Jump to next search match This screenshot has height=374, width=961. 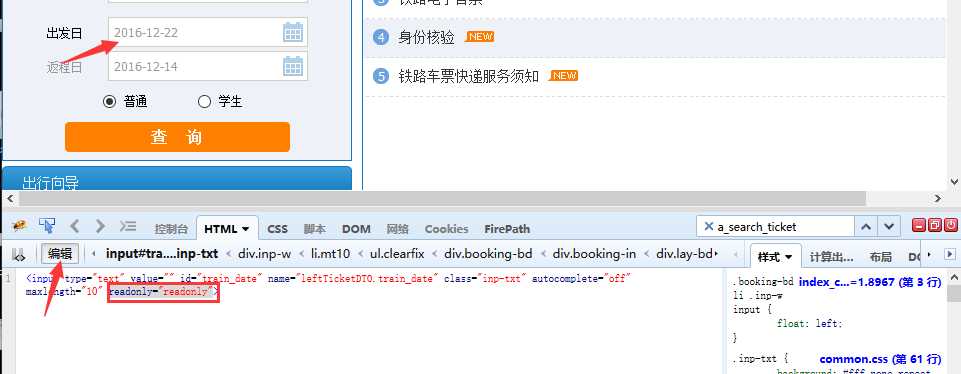[x=889, y=226]
